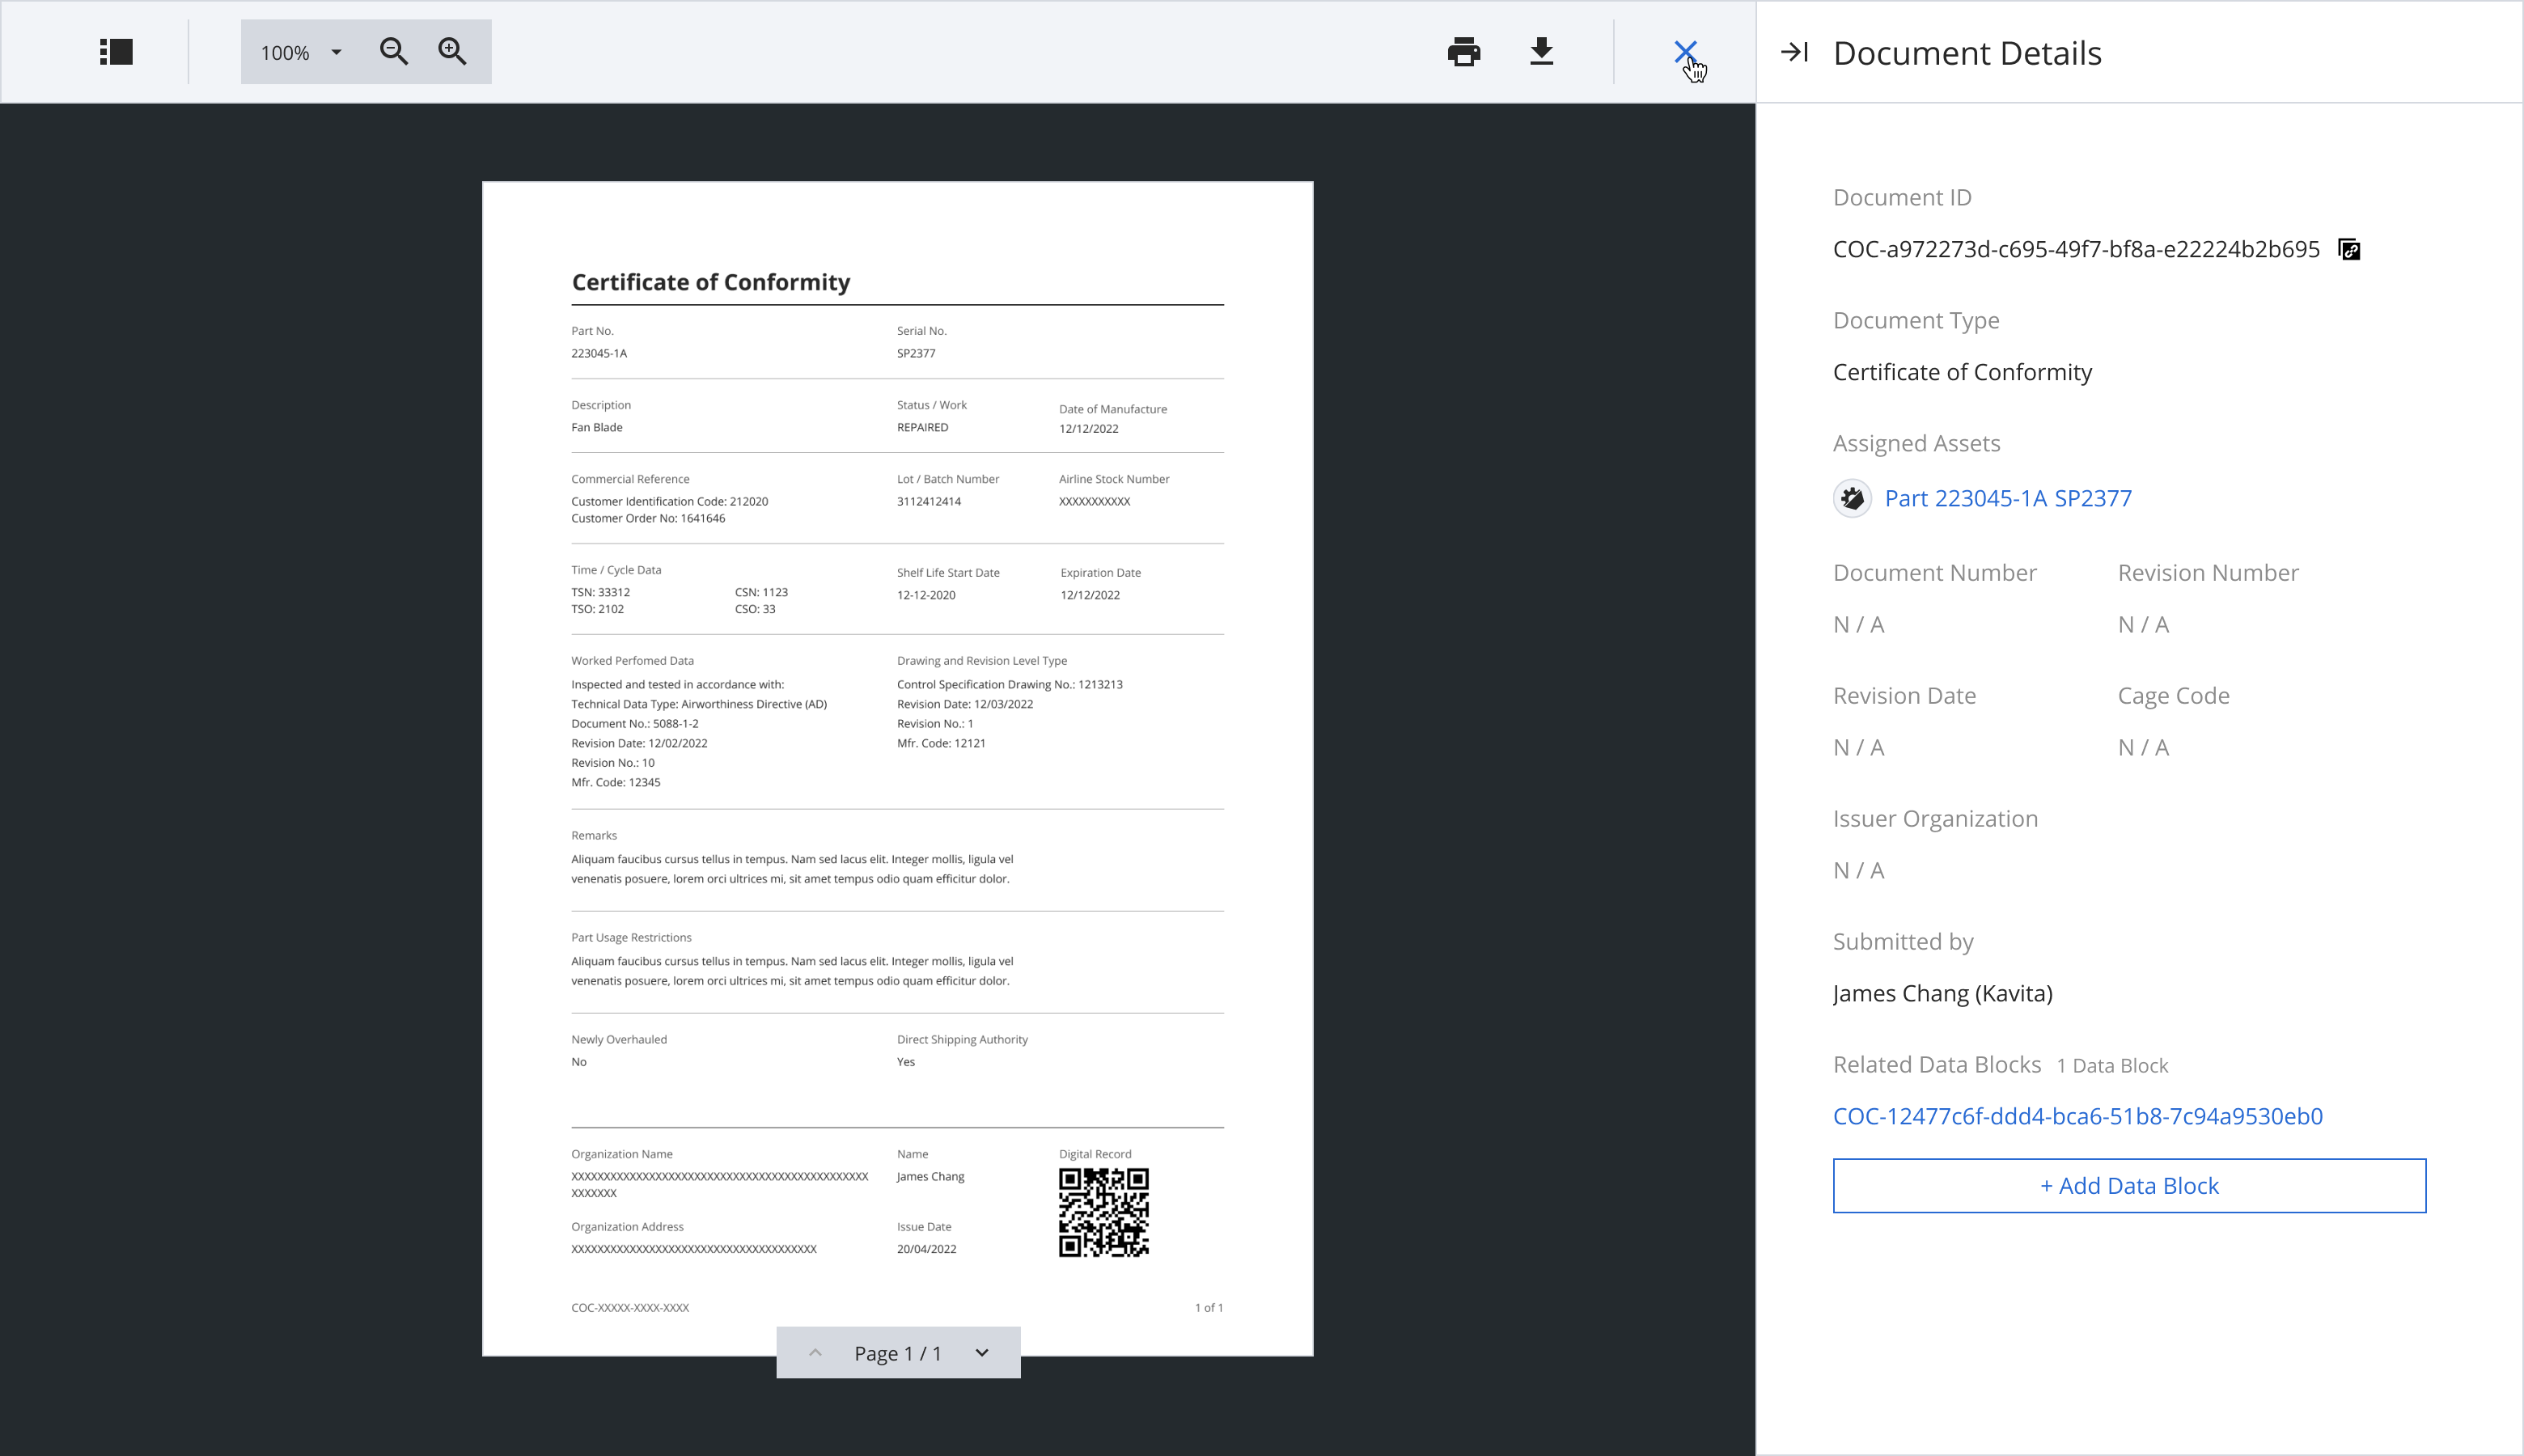Zoom in with the plus magnifier
The image size is (2524, 1456).
click(453, 52)
